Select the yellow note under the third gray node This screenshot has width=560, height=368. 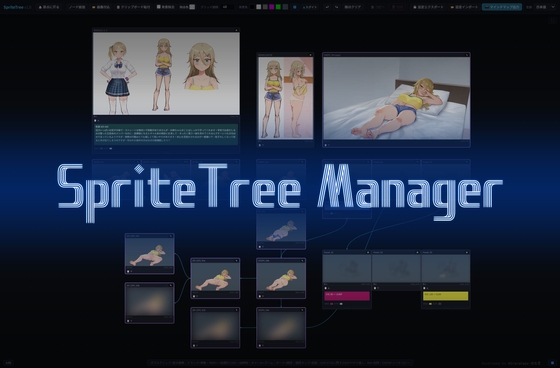point(445,296)
